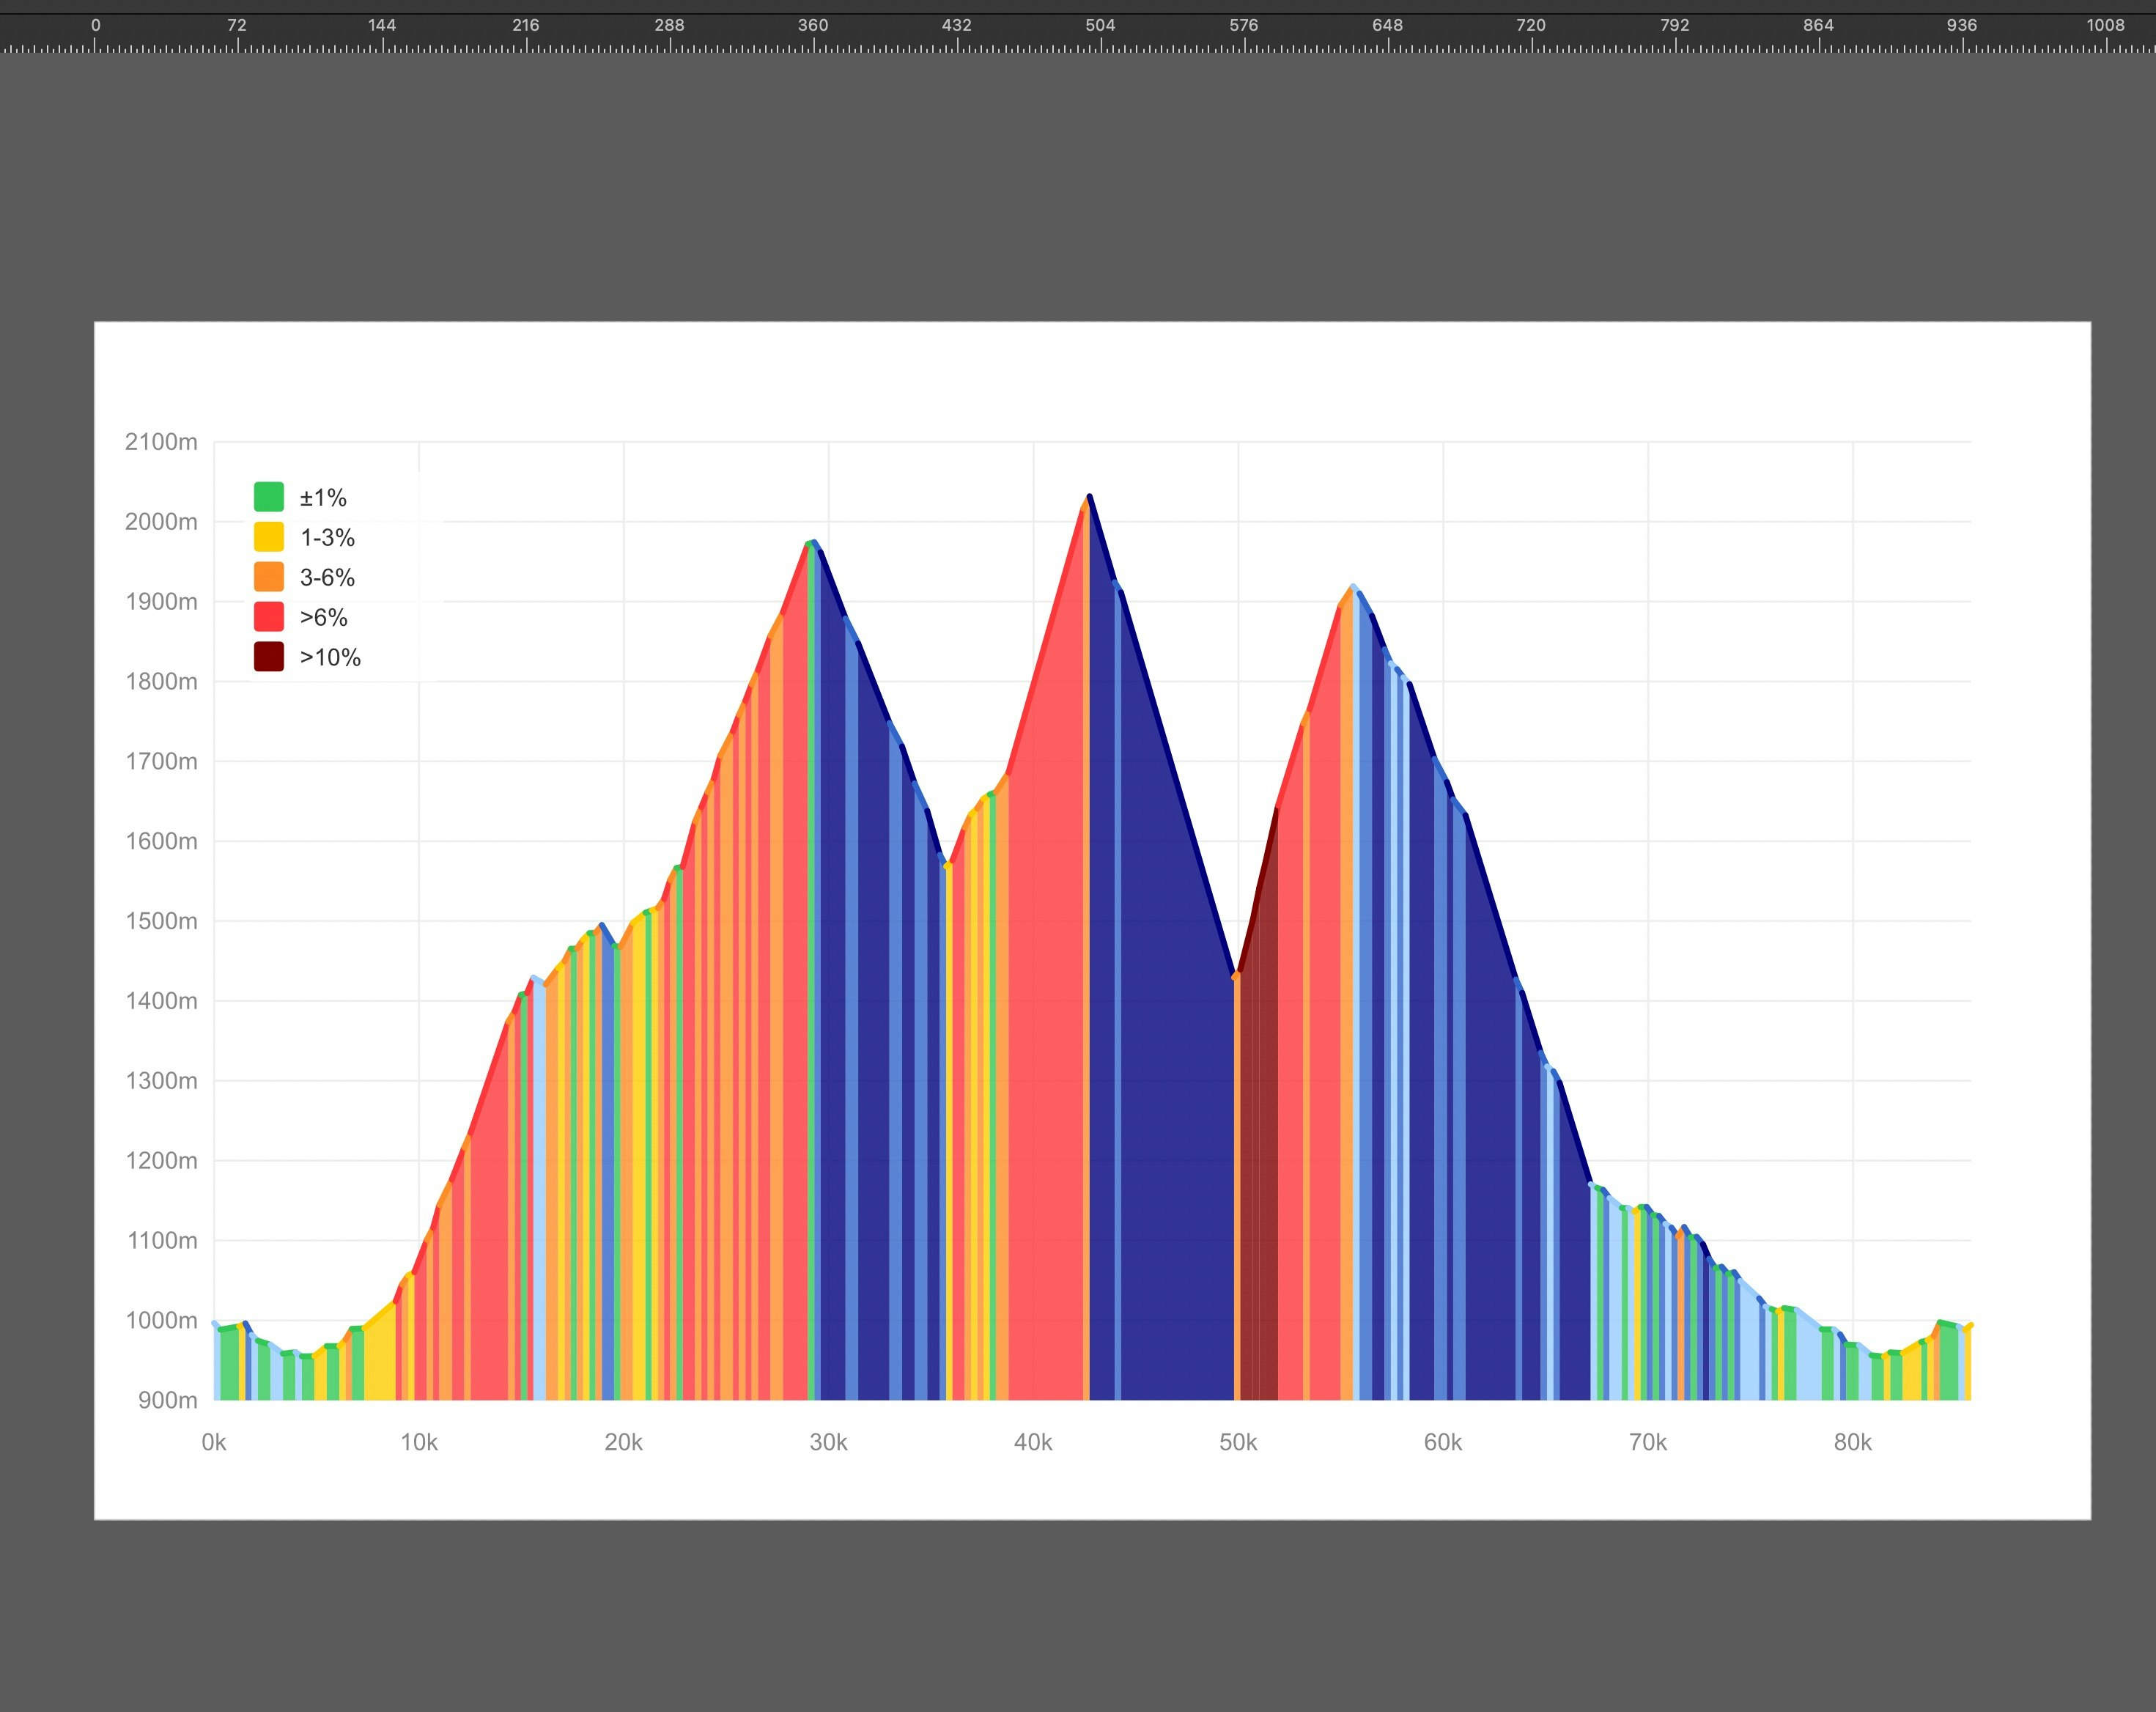Click the 1008 mark on horizontal ruler
Image resolution: width=2156 pixels, height=1712 pixels.
pyautogui.click(x=2105, y=25)
